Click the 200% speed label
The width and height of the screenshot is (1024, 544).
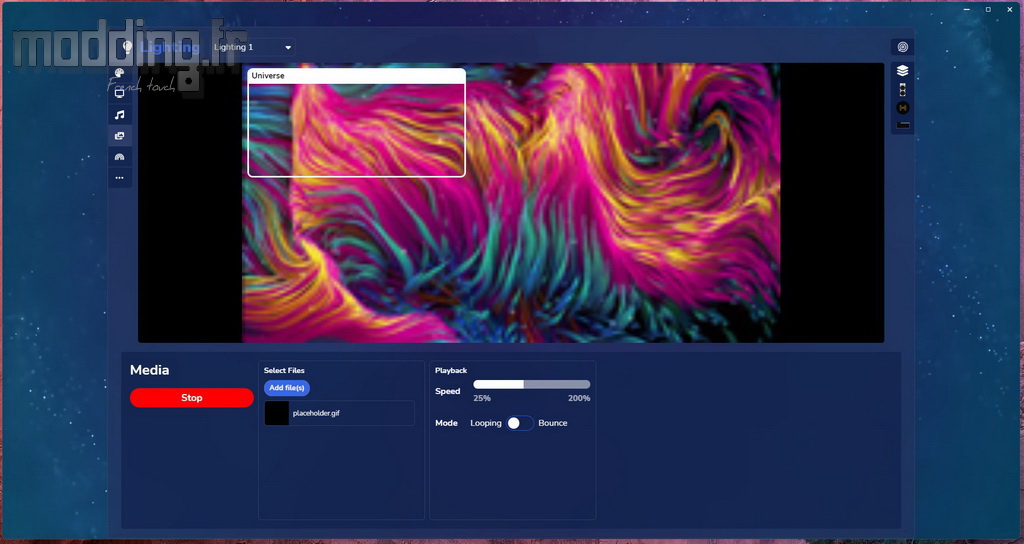pyautogui.click(x=579, y=398)
